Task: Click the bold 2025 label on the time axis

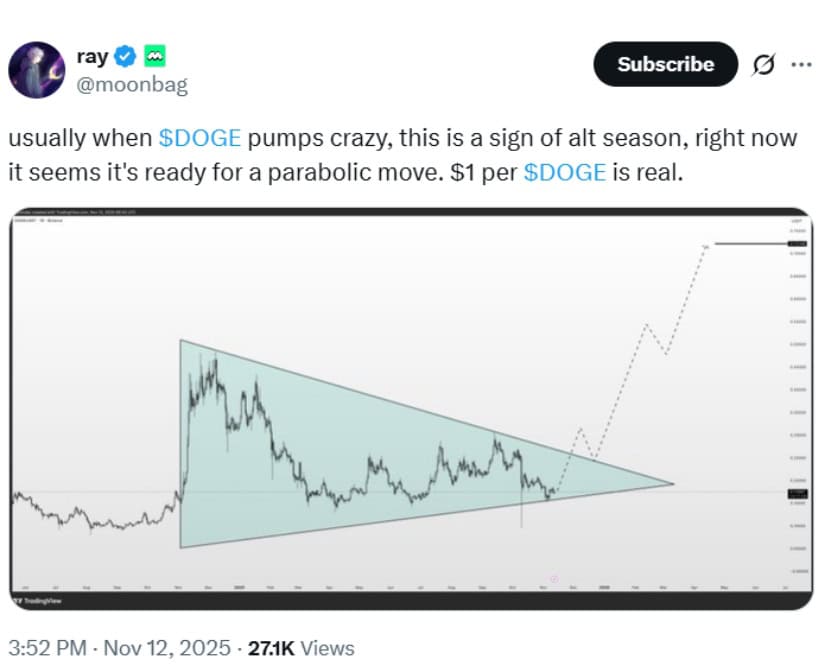Action: point(238,586)
